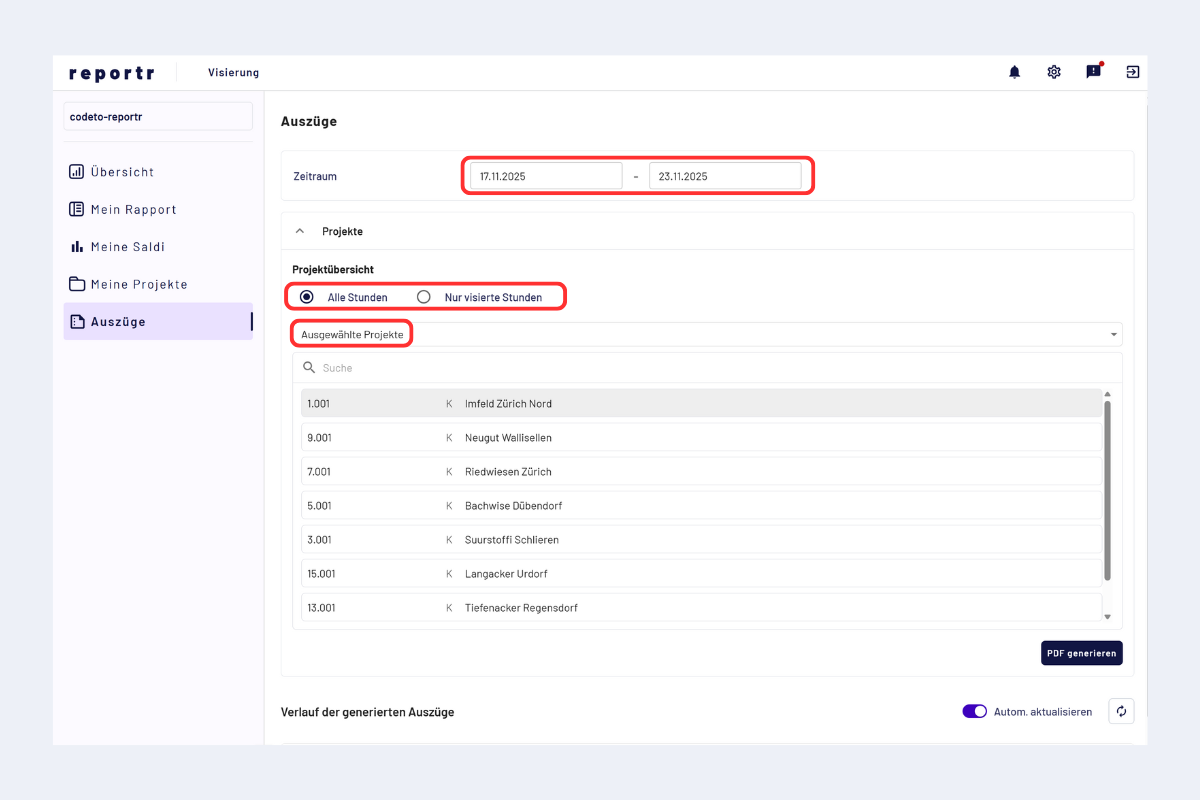The width and height of the screenshot is (1200, 800).
Task: Open settings via the gear icon
Action: (x=1054, y=72)
